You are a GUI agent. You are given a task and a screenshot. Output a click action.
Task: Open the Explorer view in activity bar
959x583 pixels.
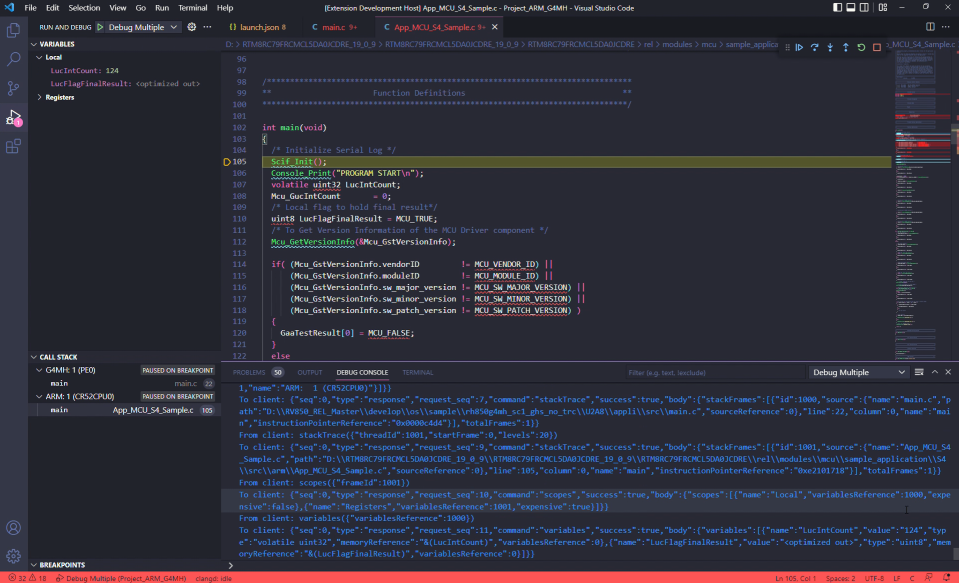pos(14,30)
